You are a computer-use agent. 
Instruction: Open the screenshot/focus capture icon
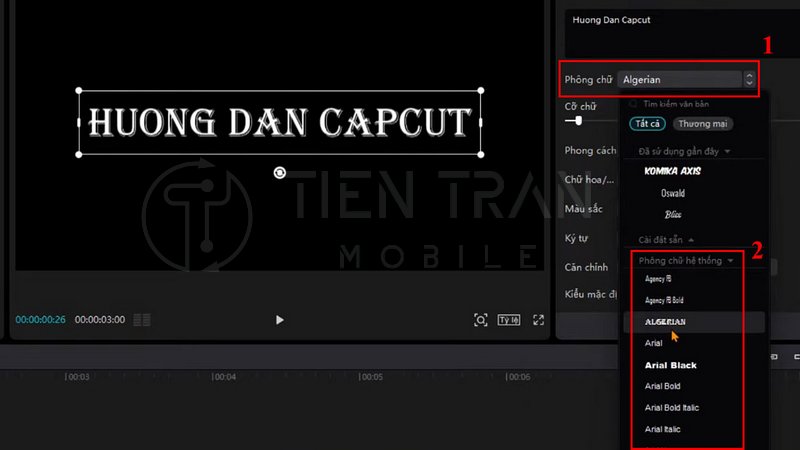coord(481,320)
